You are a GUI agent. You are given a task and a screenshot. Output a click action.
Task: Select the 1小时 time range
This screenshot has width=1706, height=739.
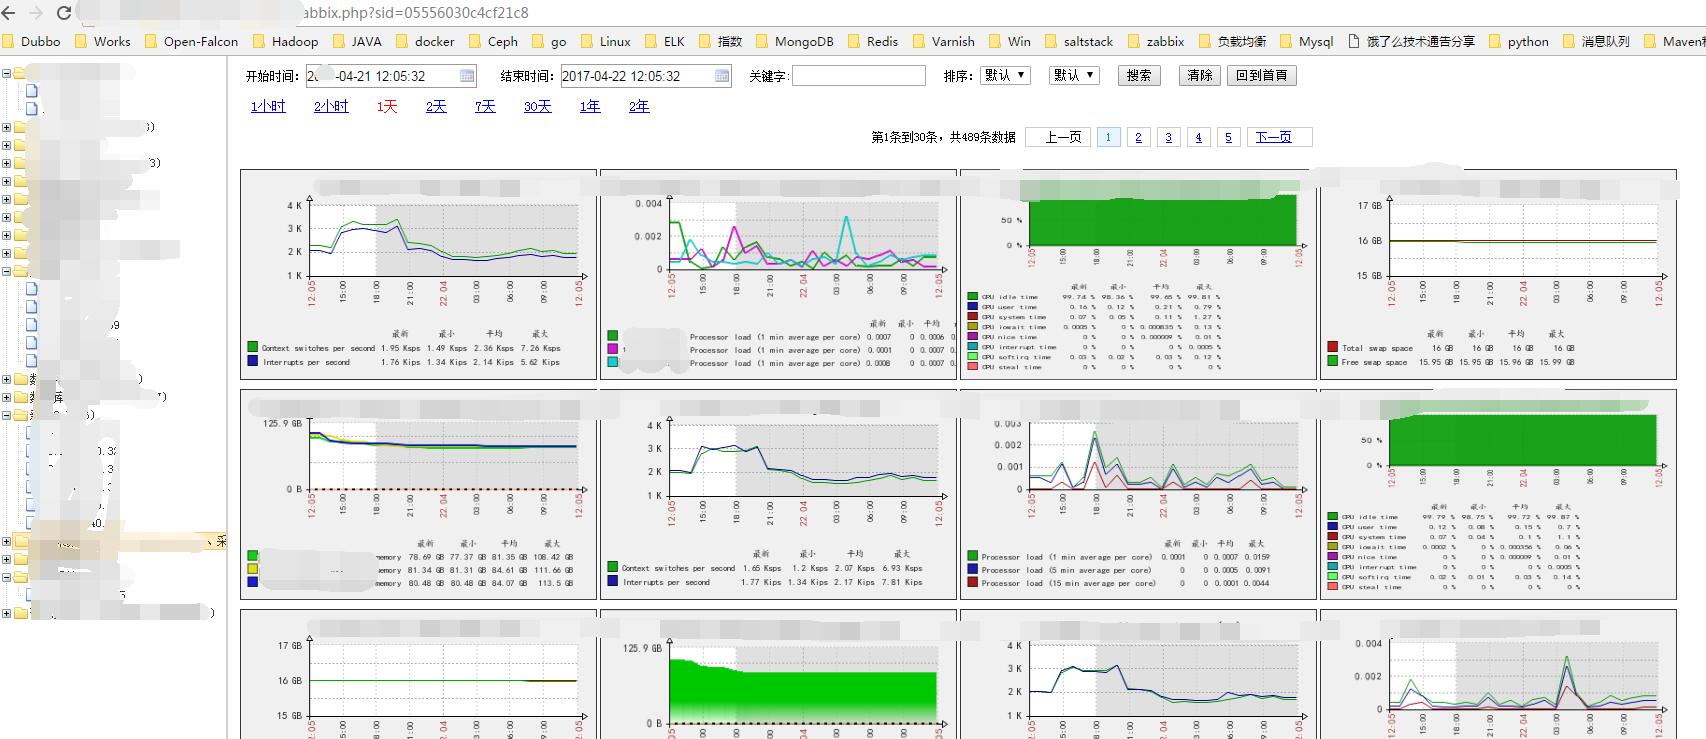(268, 106)
